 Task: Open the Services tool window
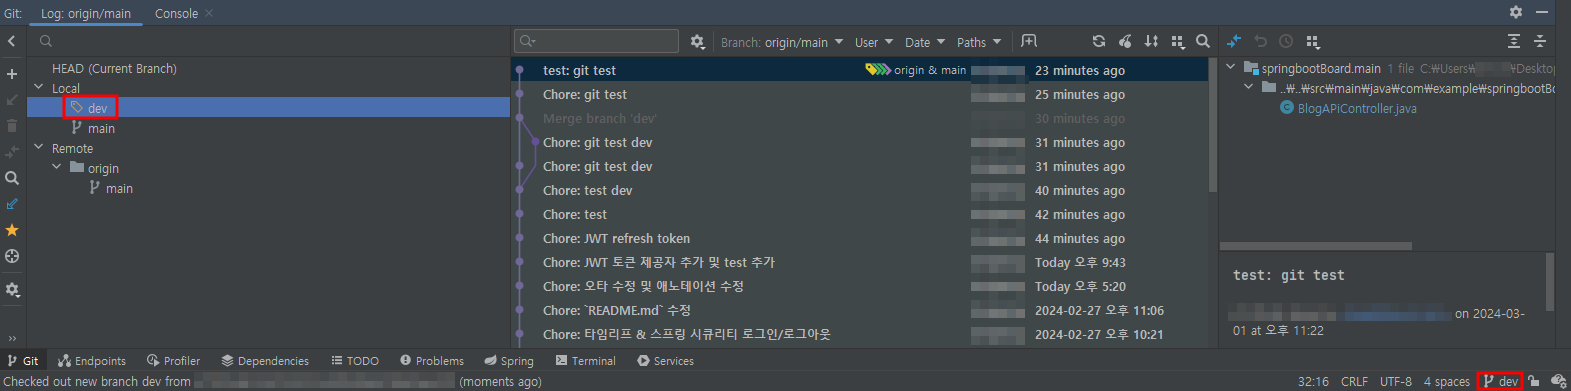coord(665,361)
